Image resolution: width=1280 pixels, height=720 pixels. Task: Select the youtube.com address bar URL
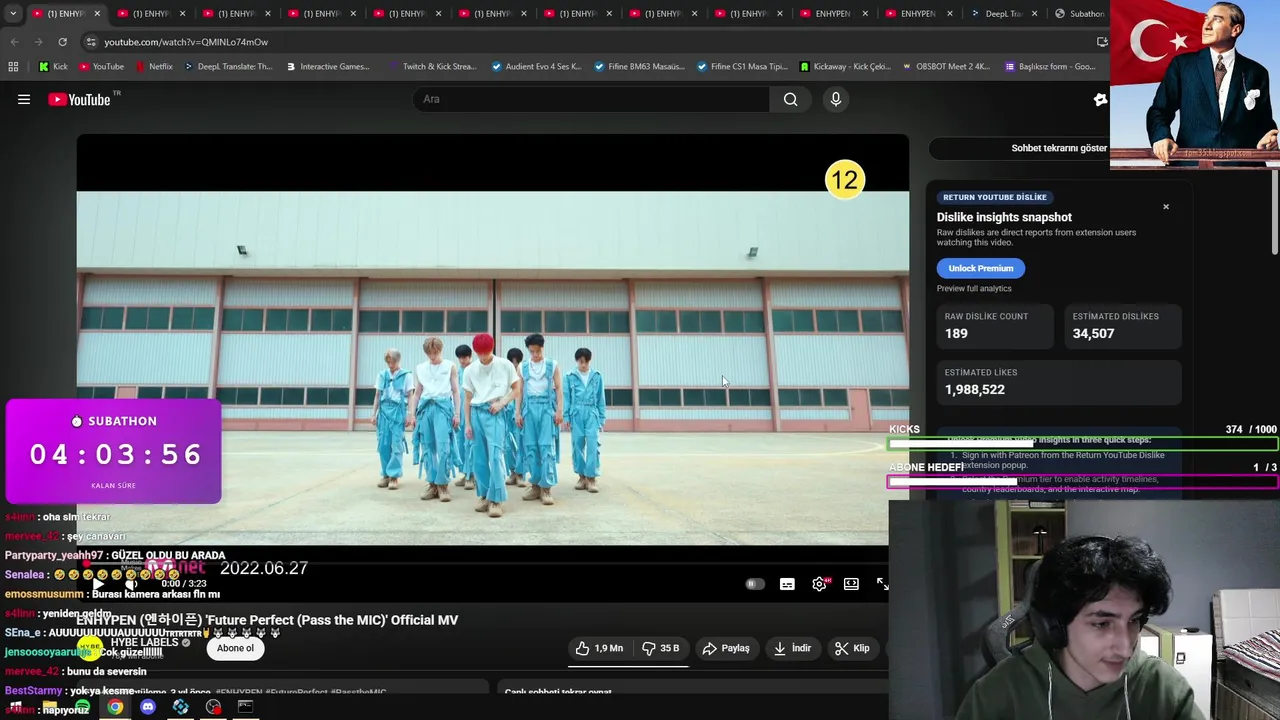click(186, 42)
